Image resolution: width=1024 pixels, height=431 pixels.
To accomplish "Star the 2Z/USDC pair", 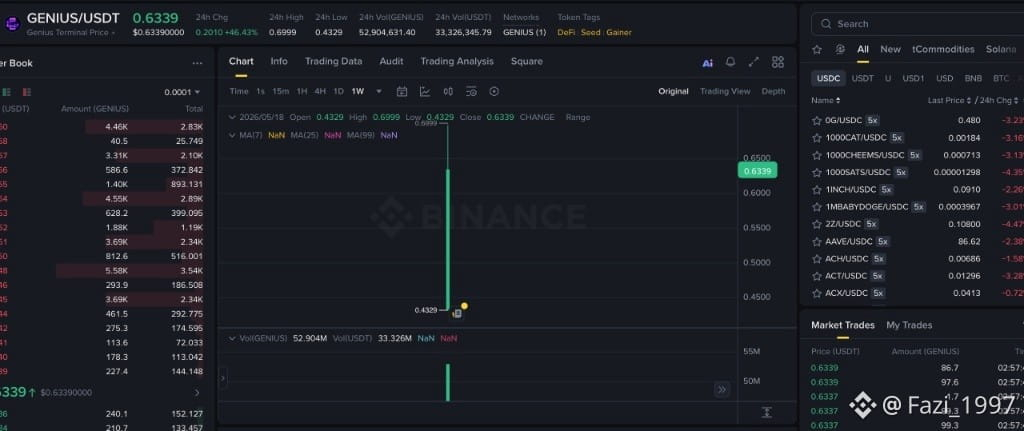I will tap(816, 224).
